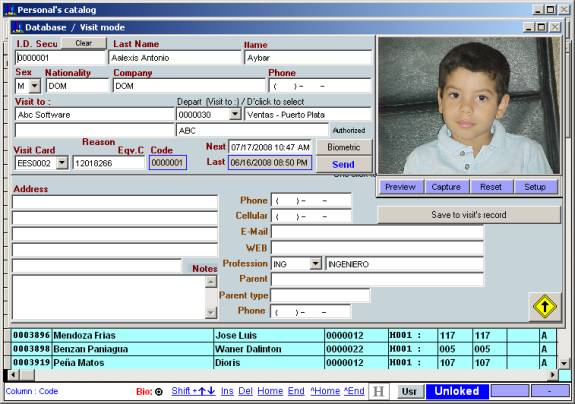Click the table horizontal scrollbar left arrow
Viewport: 575px width, 404px height.
click(13, 375)
